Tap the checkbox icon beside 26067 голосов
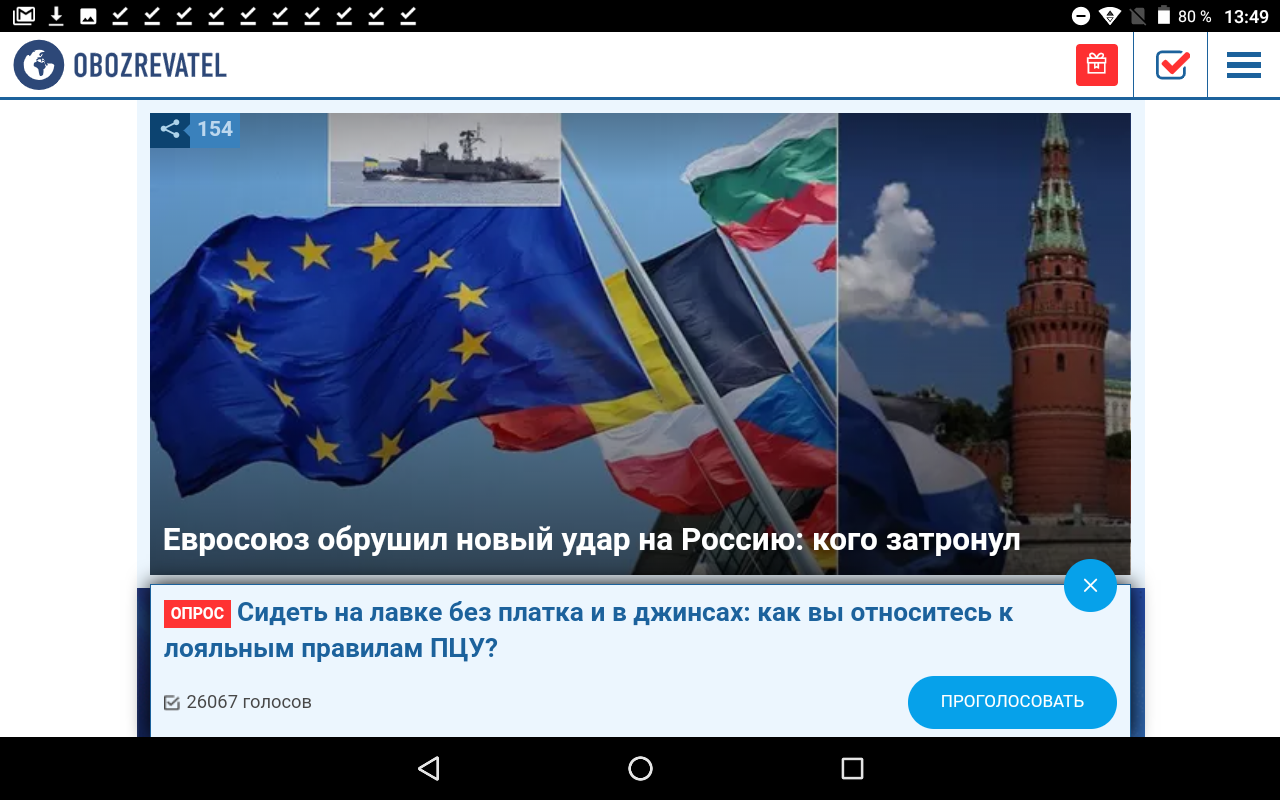The width and height of the screenshot is (1280, 800). pos(172,703)
